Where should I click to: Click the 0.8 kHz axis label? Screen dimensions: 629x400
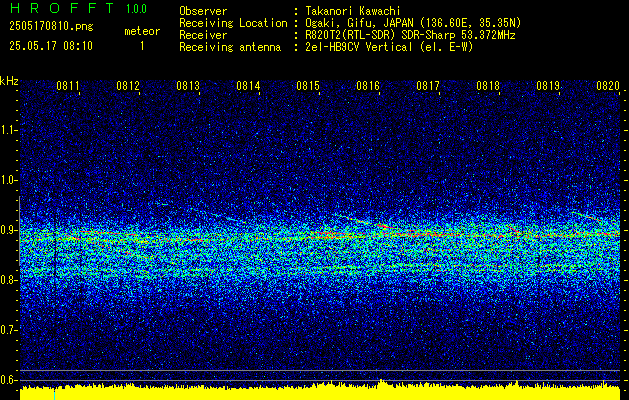8,280
